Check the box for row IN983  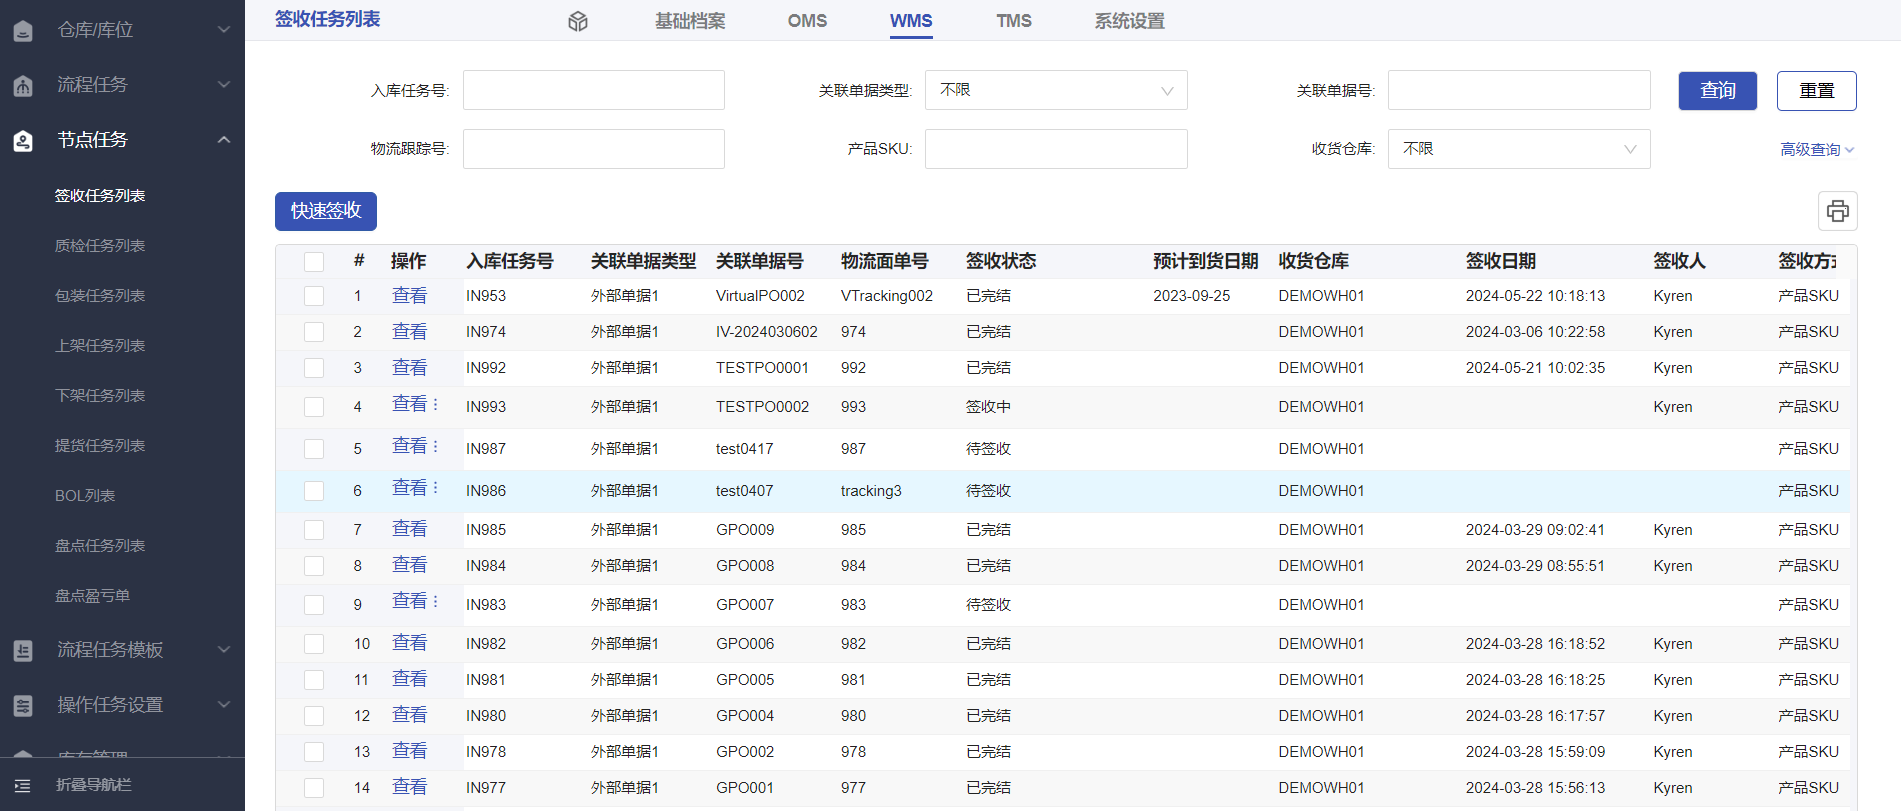coord(314,605)
